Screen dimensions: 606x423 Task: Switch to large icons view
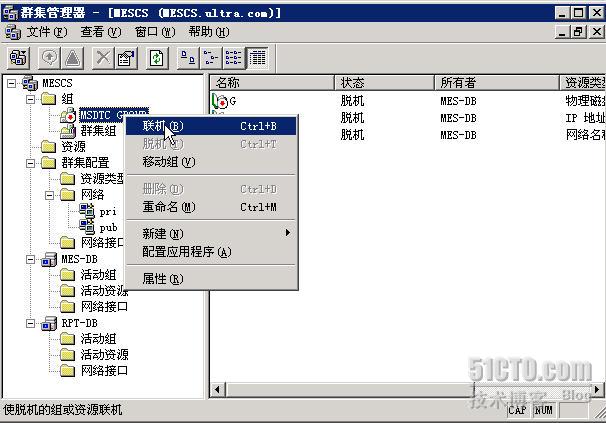pos(188,58)
